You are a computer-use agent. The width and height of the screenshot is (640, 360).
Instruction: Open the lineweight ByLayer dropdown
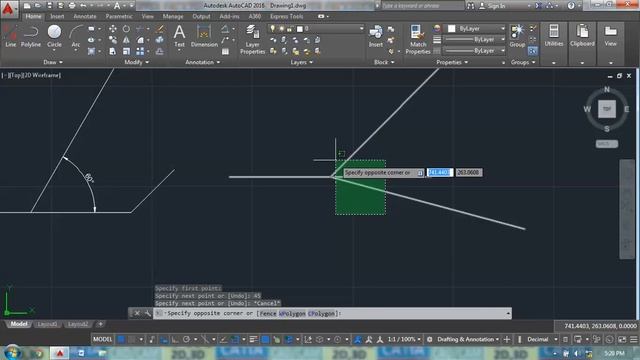coord(475,40)
